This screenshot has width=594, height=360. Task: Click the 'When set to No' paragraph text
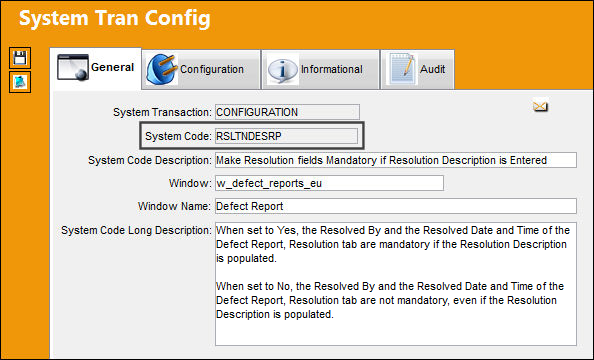coord(390,300)
